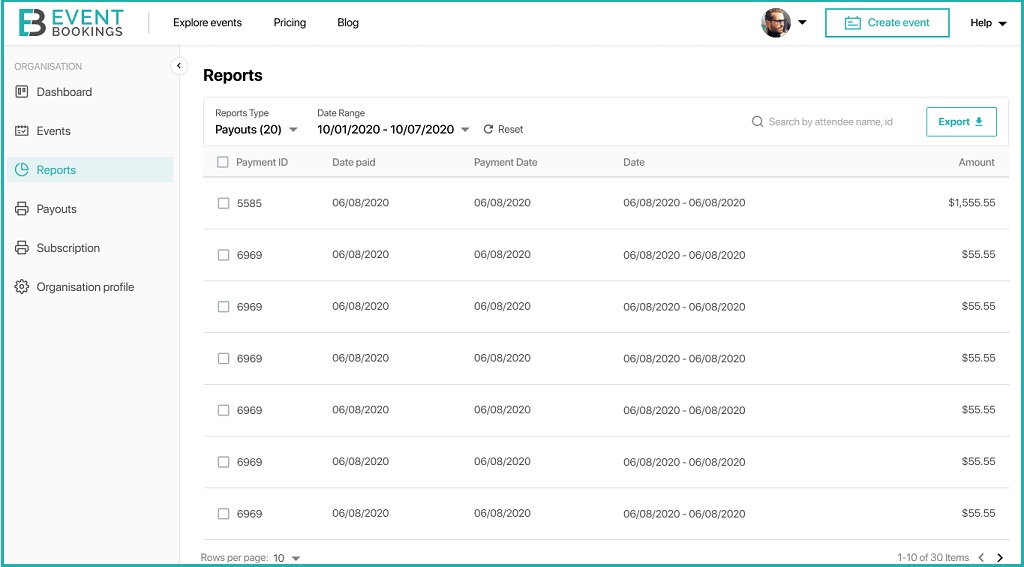Open the Rows per page dropdown
This screenshot has height=567, width=1024.
[287, 558]
